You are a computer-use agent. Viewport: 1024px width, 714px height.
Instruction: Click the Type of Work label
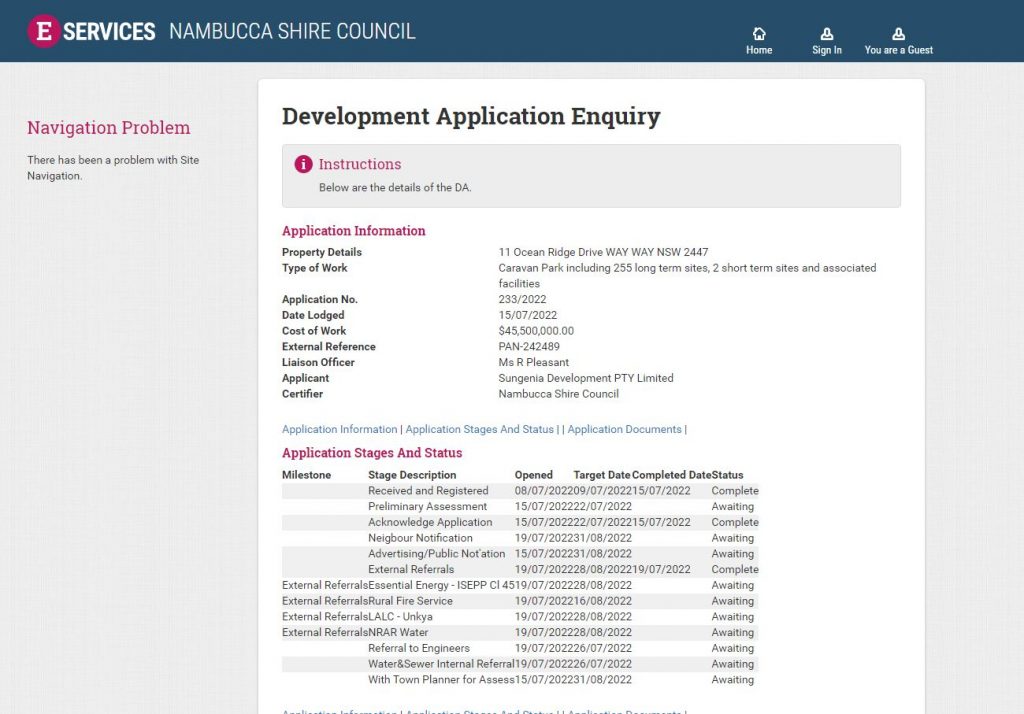coord(315,268)
